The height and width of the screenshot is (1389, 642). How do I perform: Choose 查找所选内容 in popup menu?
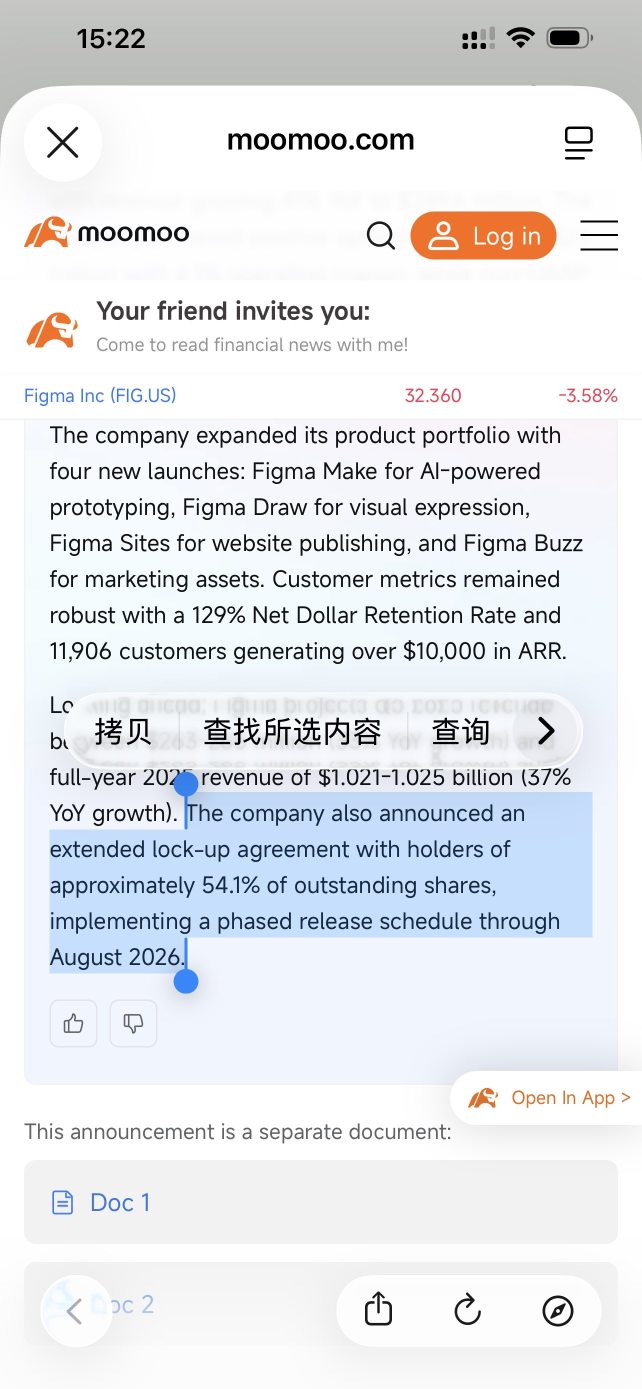click(293, 731)
